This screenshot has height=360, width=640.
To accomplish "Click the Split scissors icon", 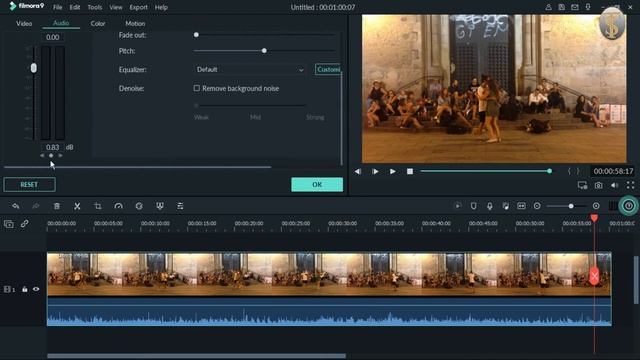I will [x=77, y=206].
